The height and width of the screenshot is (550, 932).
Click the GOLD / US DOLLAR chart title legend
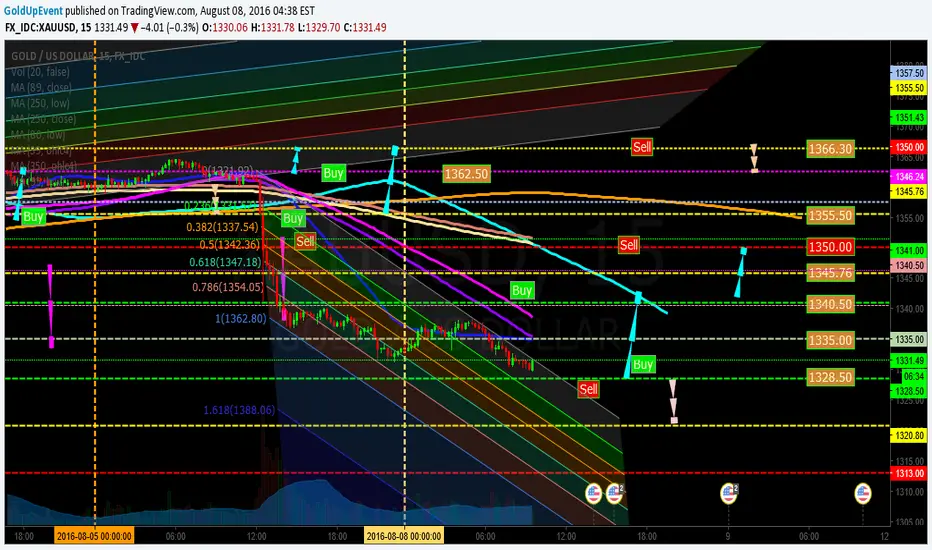[77, 56]
